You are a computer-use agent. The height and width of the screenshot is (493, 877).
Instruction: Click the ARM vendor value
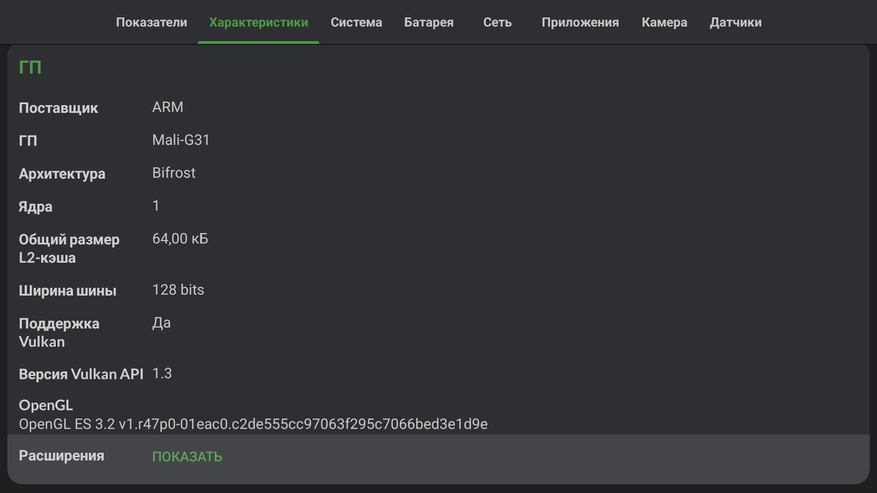[x=167, y=107]
